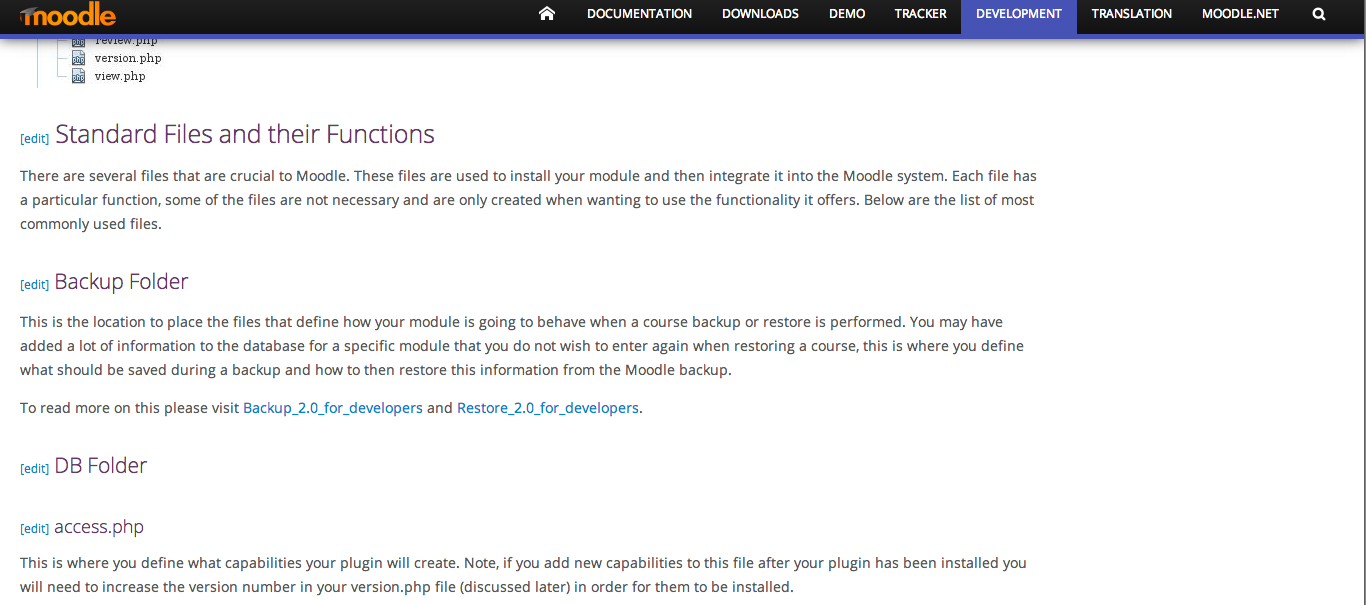Open Backup_2.0_for_developers link

coord(333,408)
